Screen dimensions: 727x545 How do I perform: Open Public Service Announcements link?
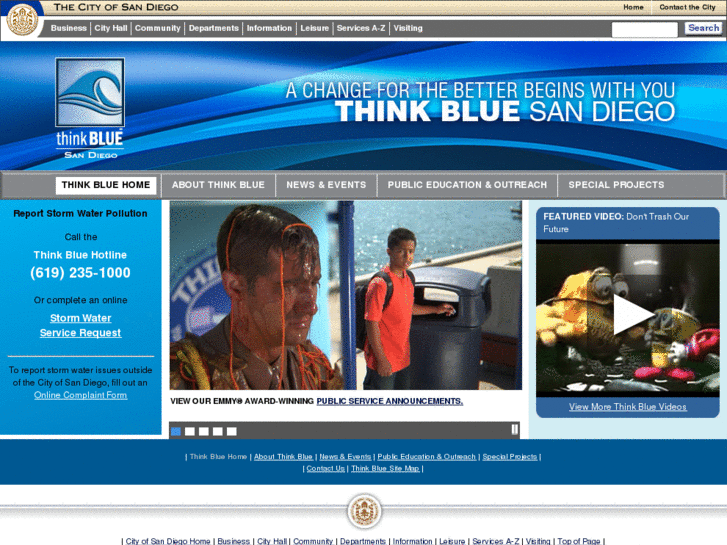[389, 401]
